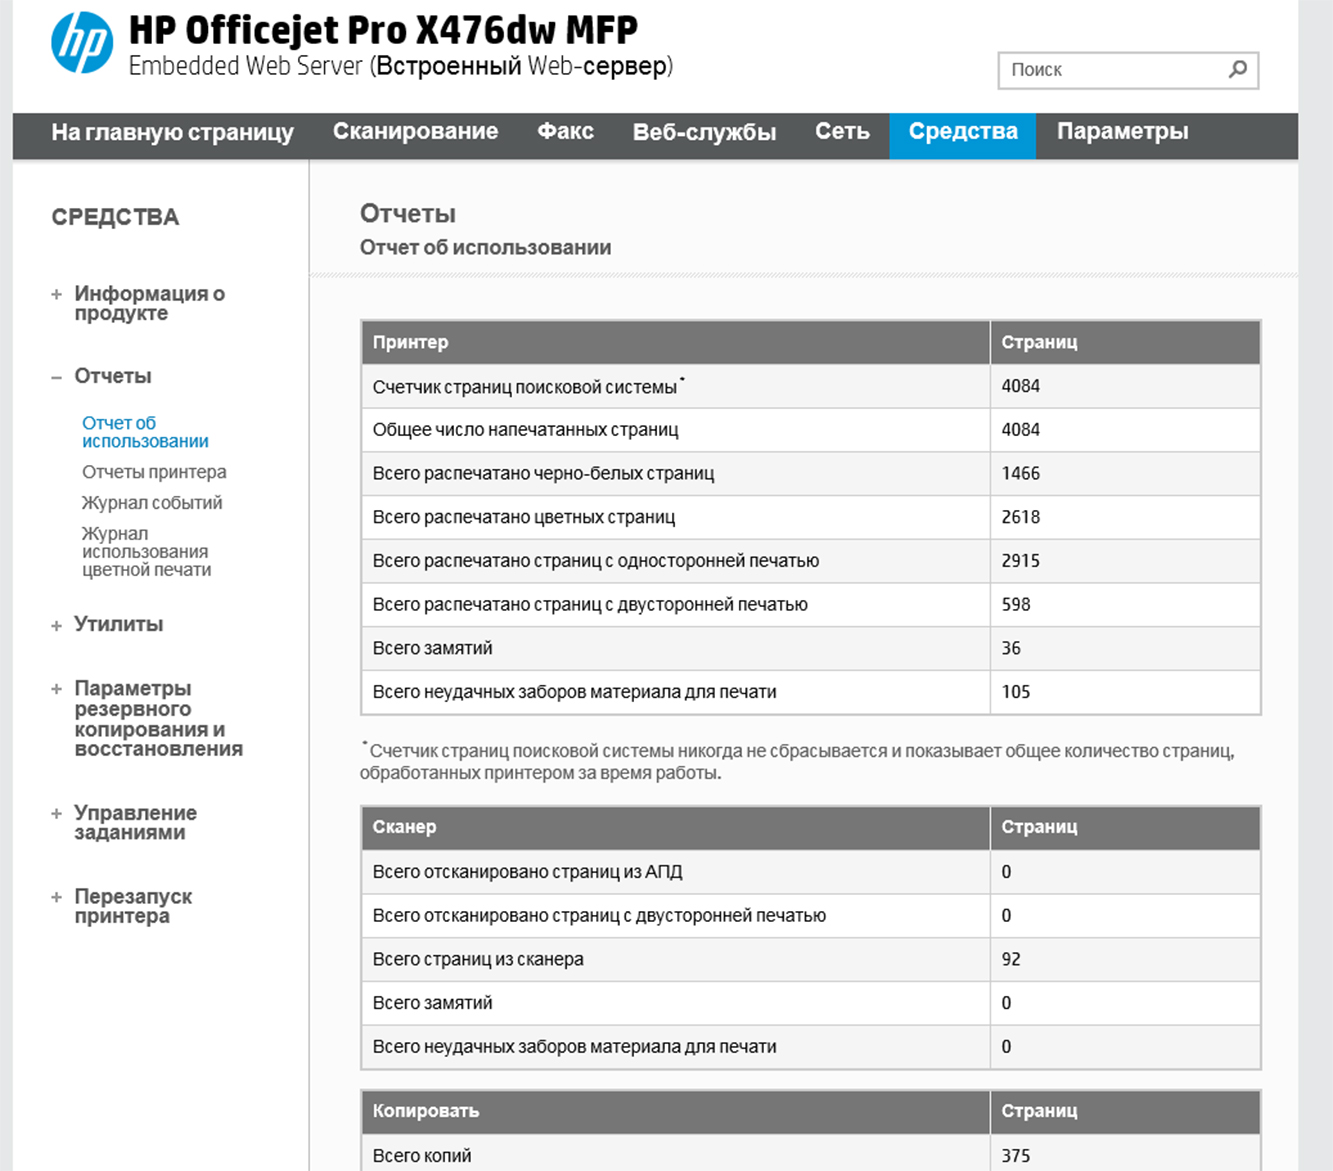Click the Всего копий row label
The width and height of the screenshot is (1333, 1171).
click(x=422, y=1156)
